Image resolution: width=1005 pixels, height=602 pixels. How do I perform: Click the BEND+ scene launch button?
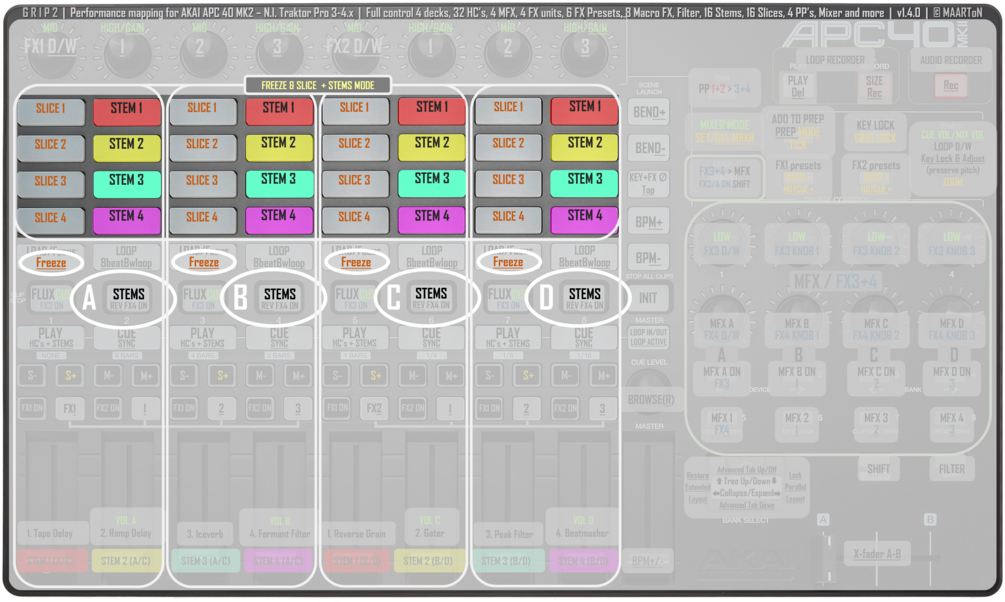coord(649,112)
